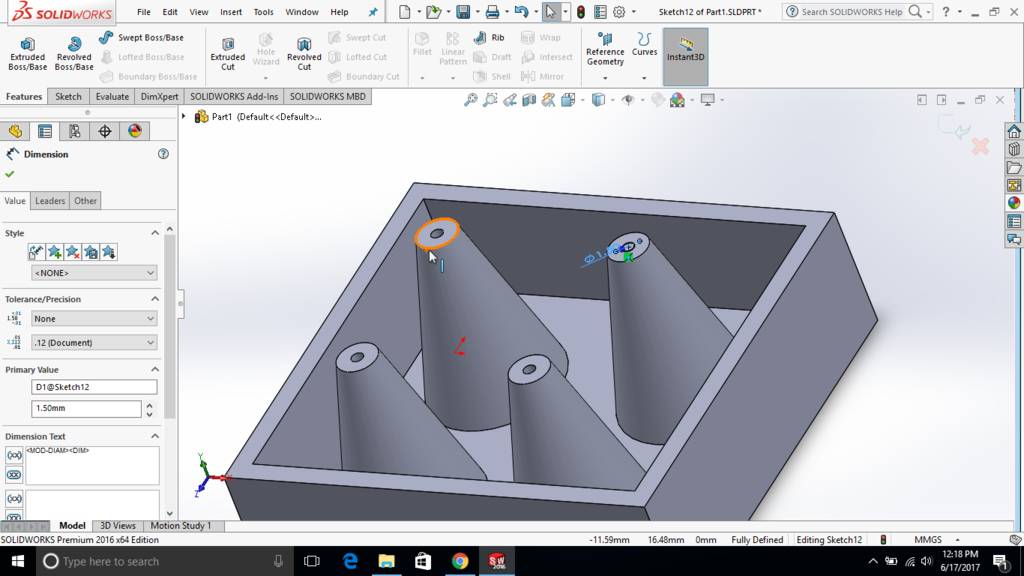The height and width of the screenshot is (576, 1024).
Task: Click Load style icon
Action: click(108, 252)
